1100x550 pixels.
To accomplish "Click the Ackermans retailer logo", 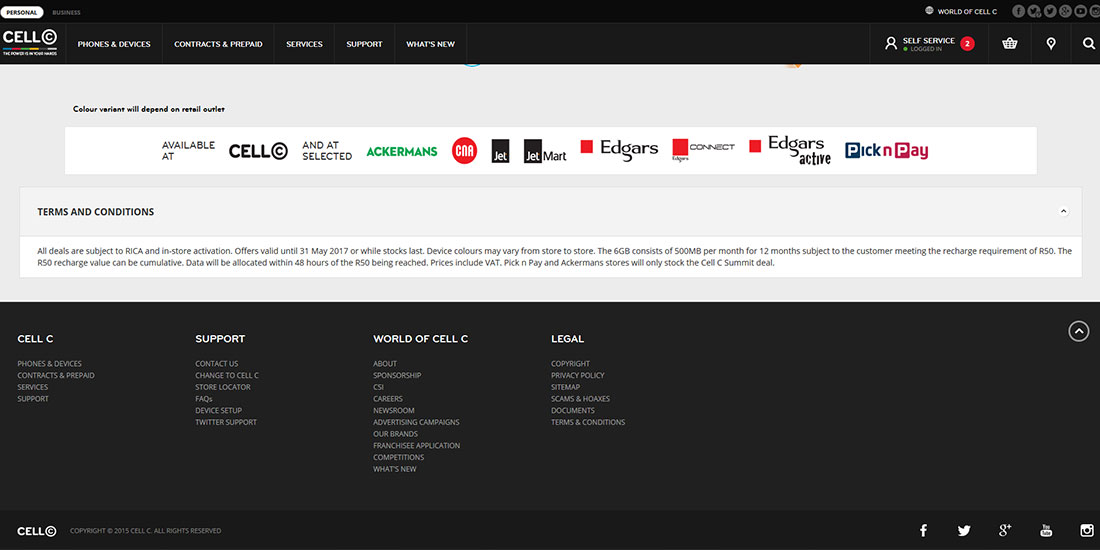I will 402,152.
